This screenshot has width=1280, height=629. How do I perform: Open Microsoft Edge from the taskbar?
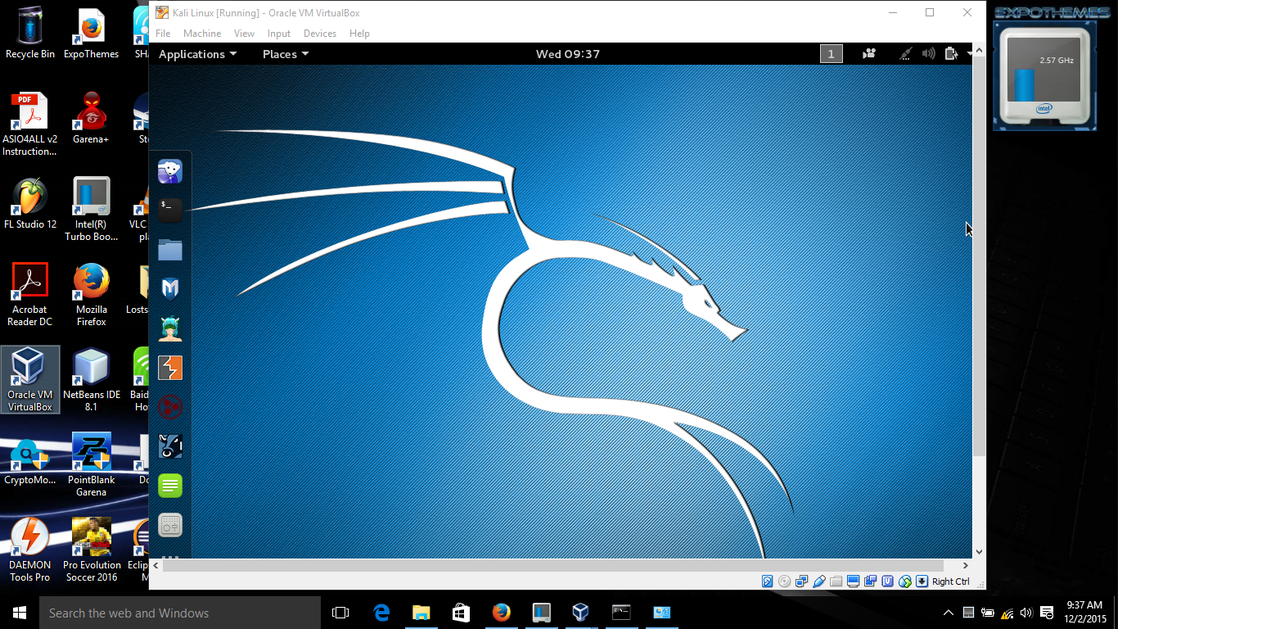pos(381,612)
